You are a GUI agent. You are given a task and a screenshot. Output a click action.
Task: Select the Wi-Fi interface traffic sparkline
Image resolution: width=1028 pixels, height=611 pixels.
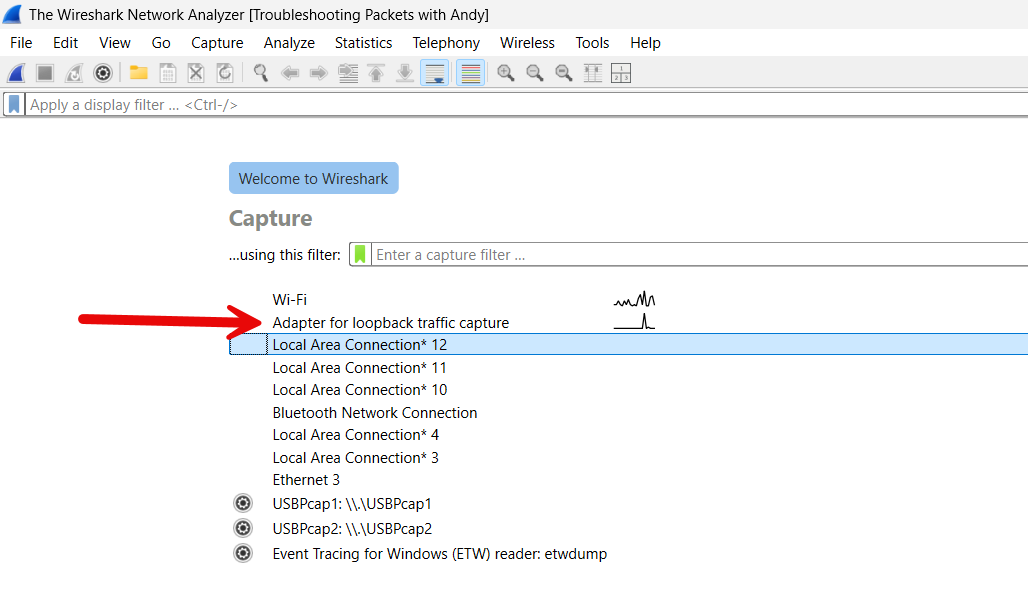(633, 299)
